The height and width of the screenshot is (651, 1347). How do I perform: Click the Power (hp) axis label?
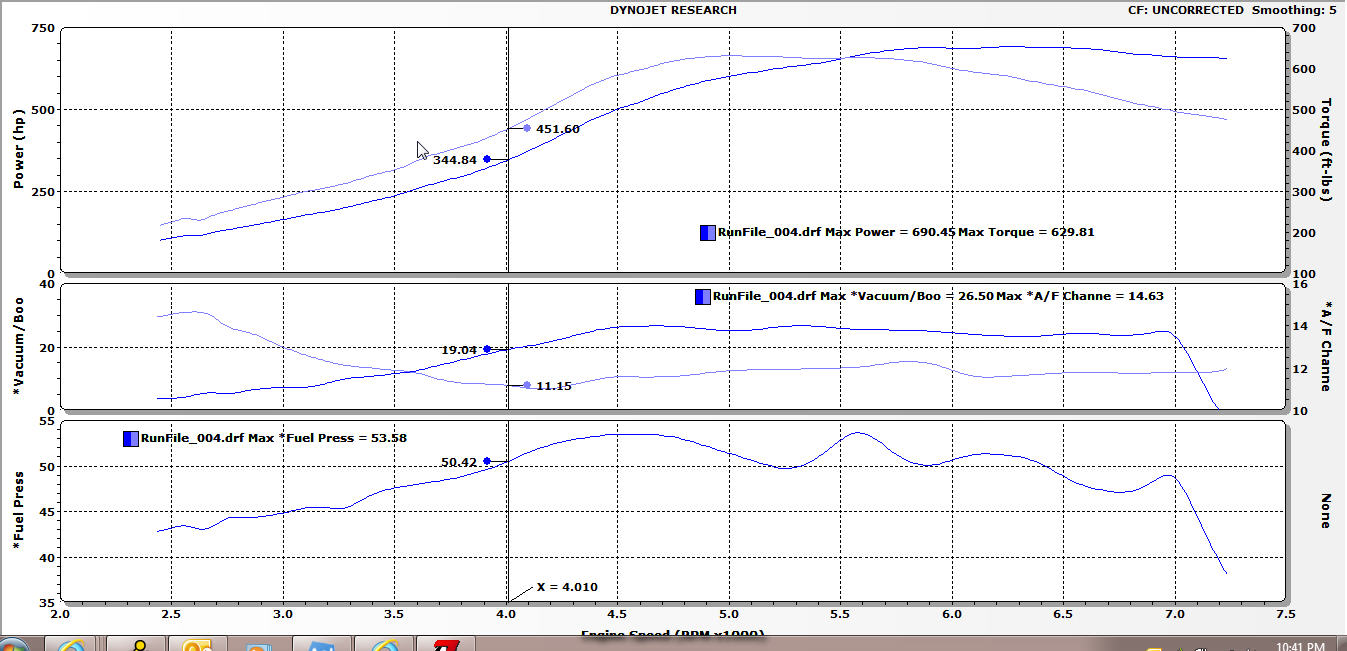(18, 150)
